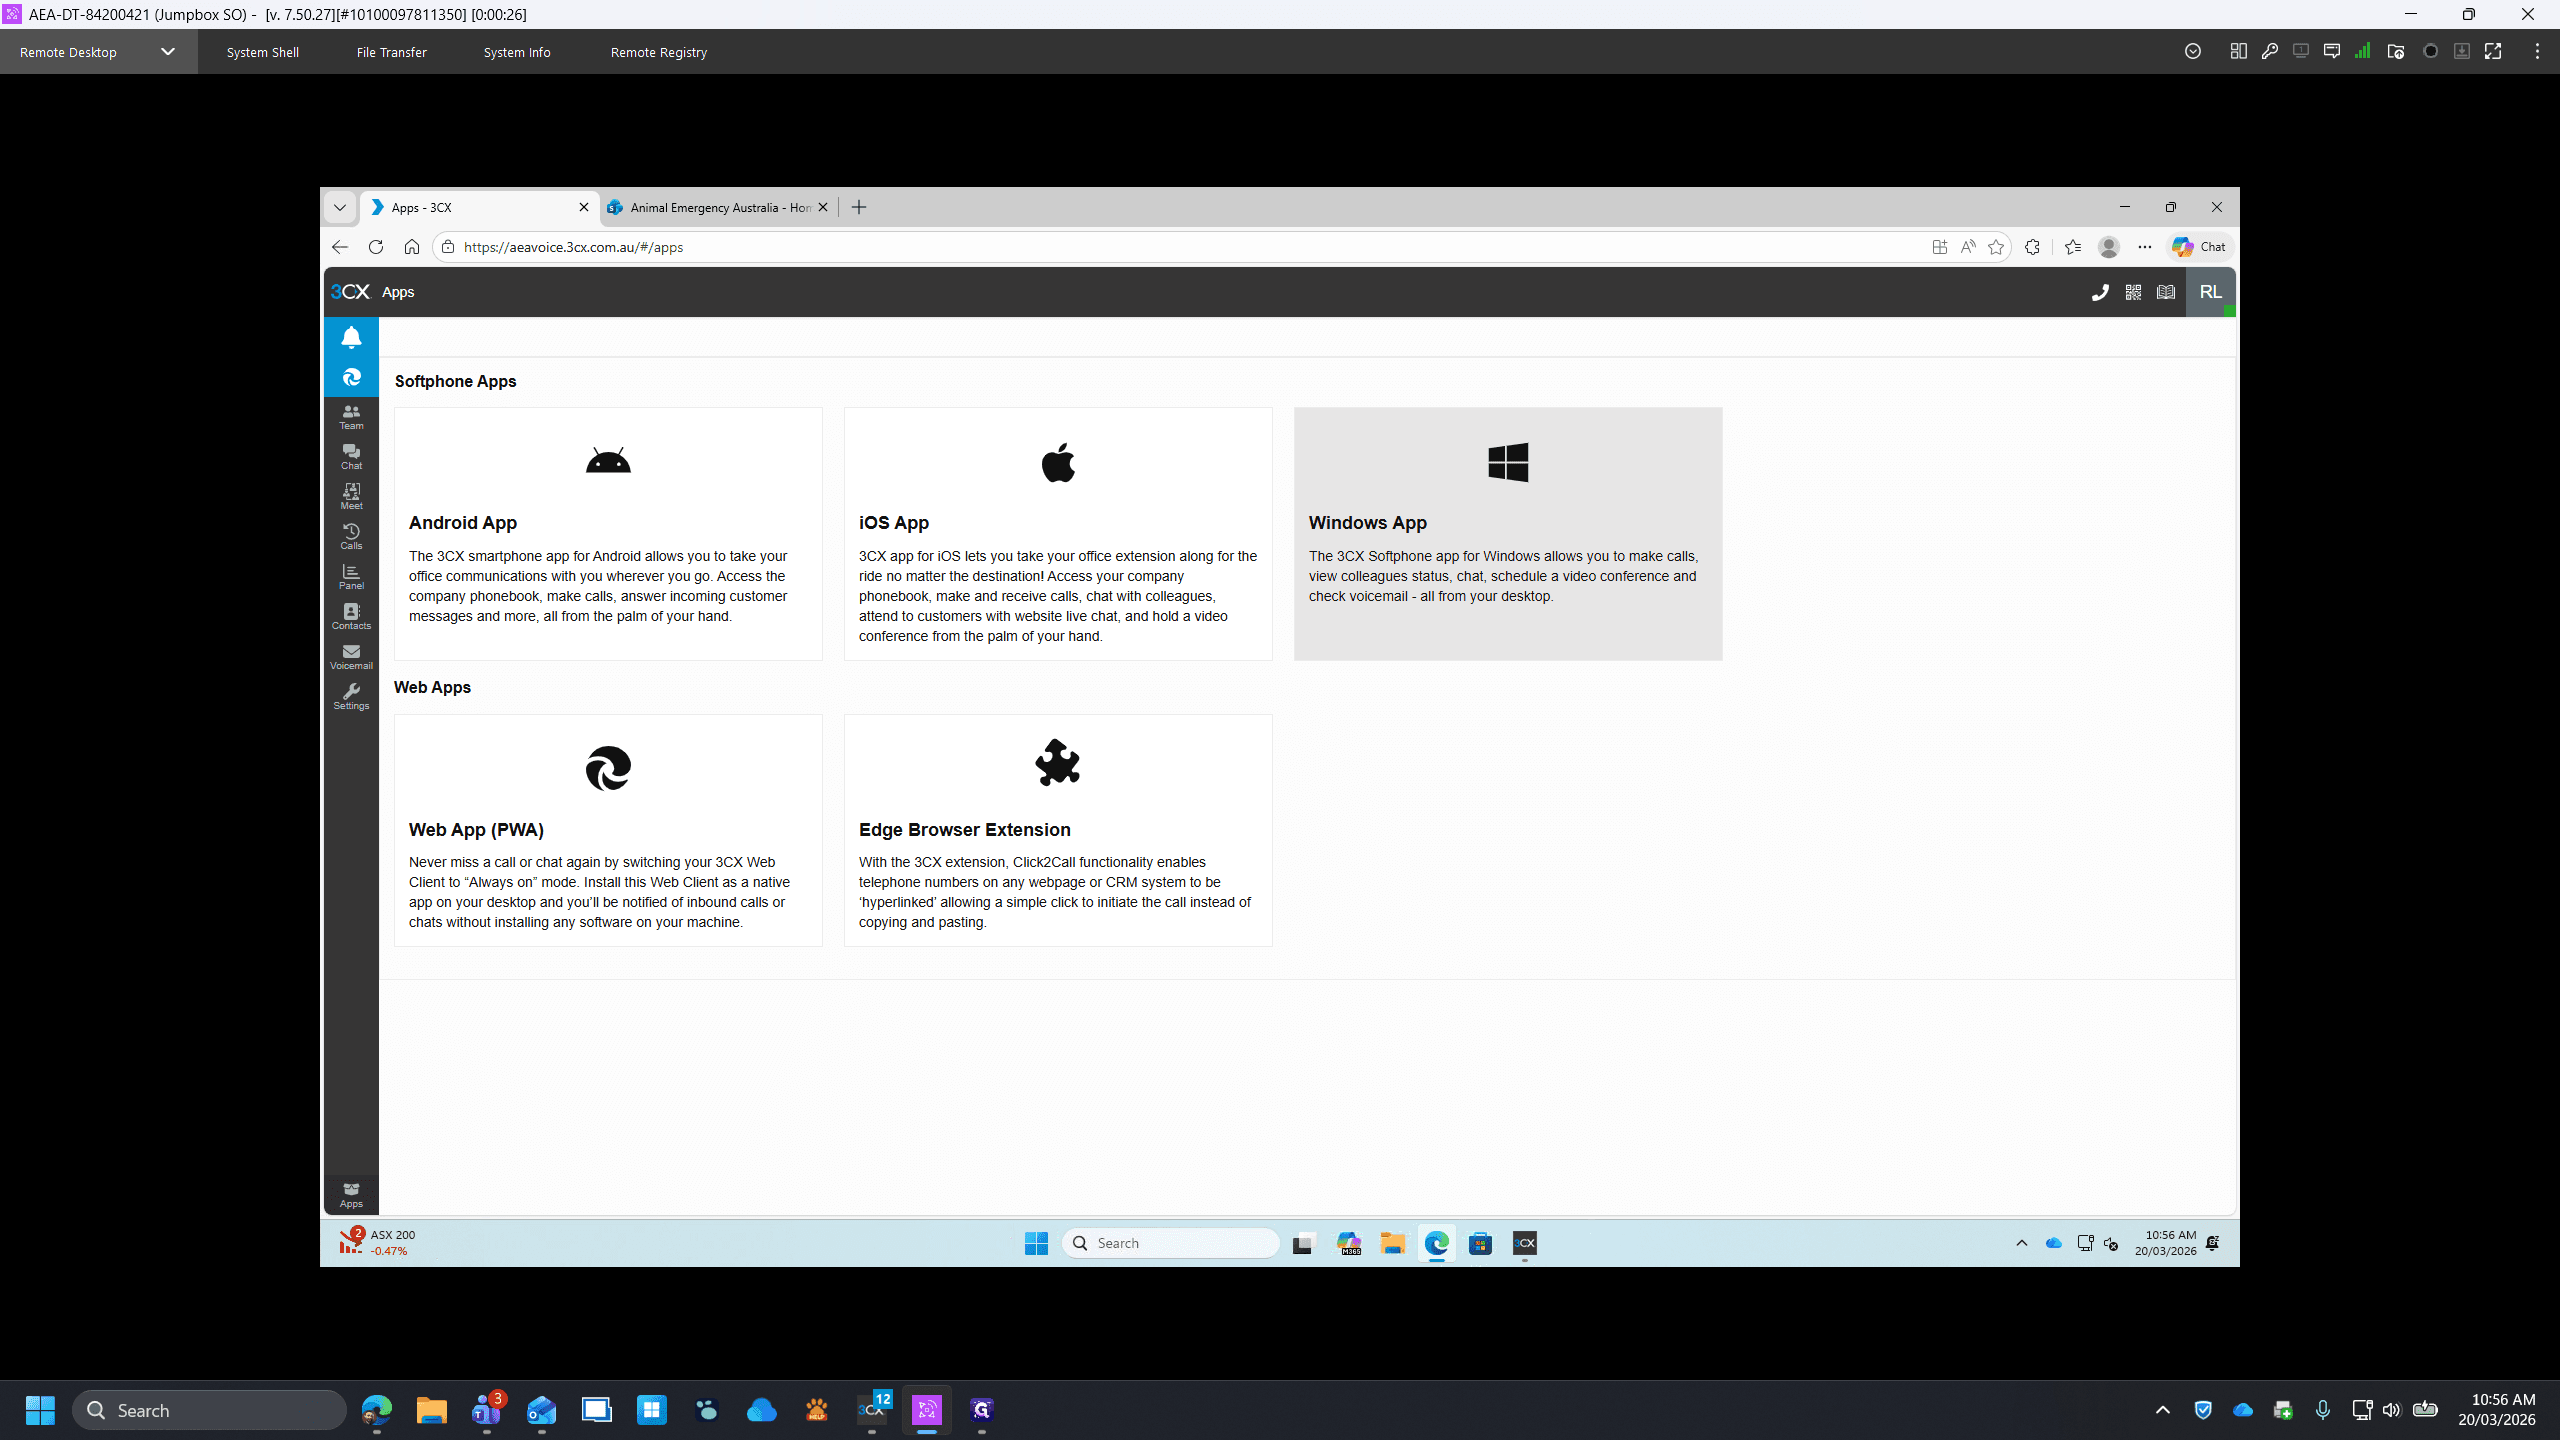Open the remote Windows Start button
The image size is (2560, 1440).
coord(1036,1243)
